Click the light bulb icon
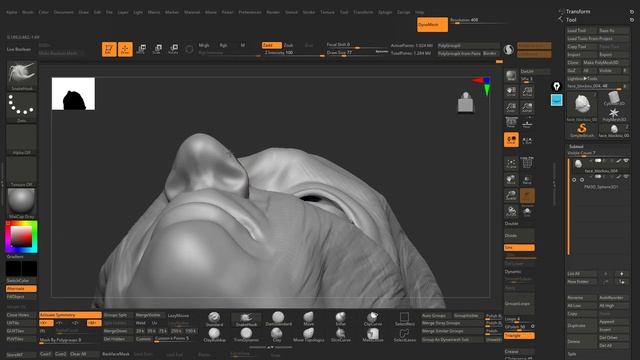The image size is (640, 360). [x=556, y=86]
